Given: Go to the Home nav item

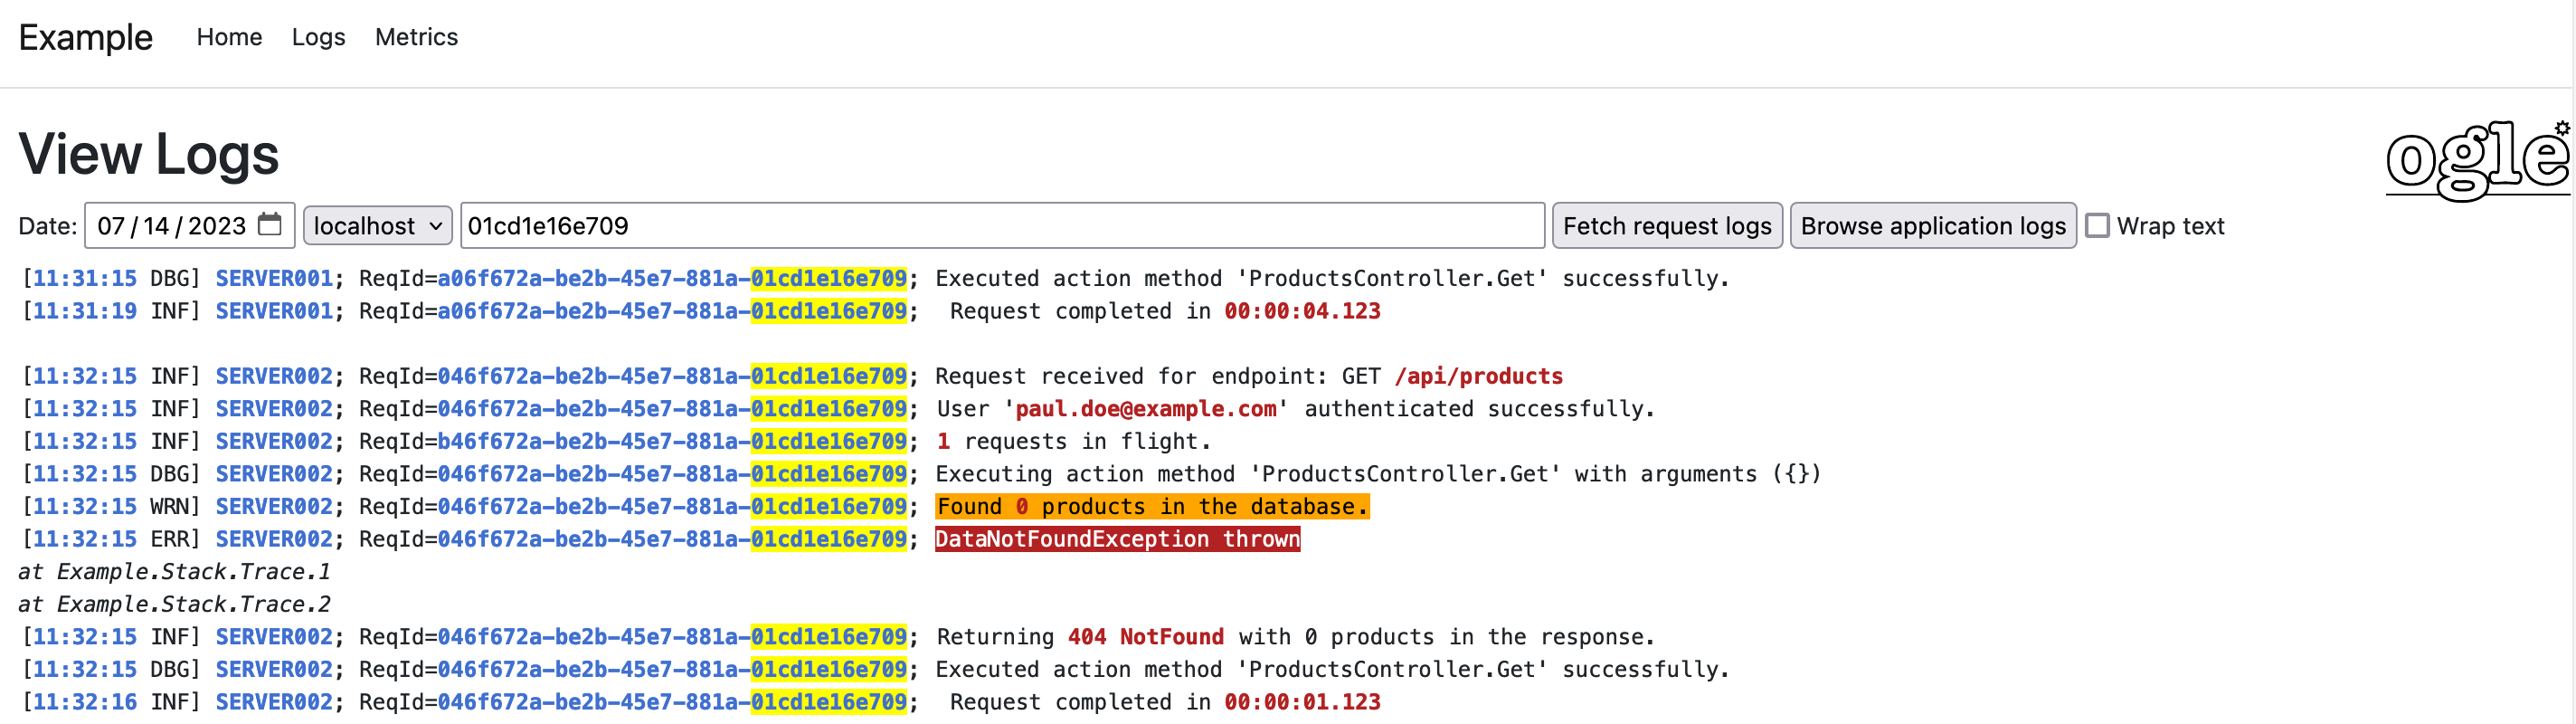Looking at the screenshot, I should point(229,37).
